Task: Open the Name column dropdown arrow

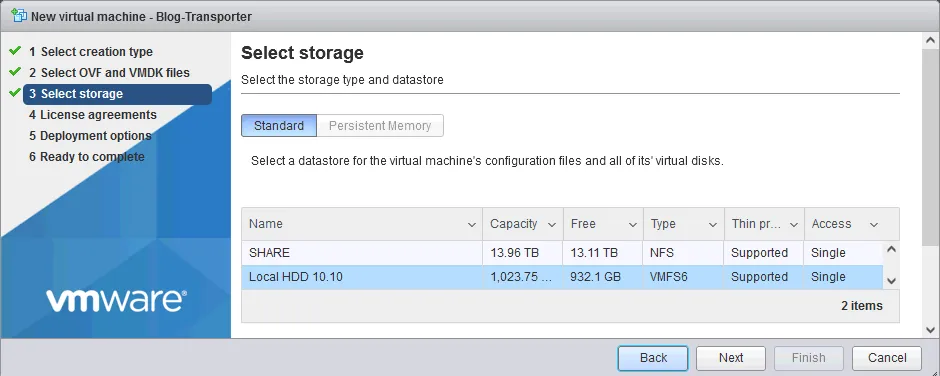Action: [472, 225]
